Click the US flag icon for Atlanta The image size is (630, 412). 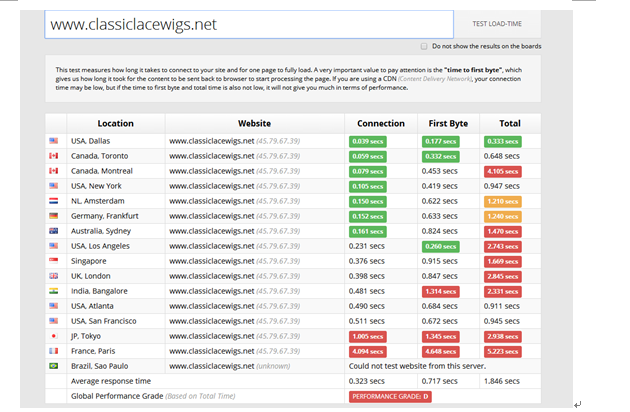[x=53, y=306]
